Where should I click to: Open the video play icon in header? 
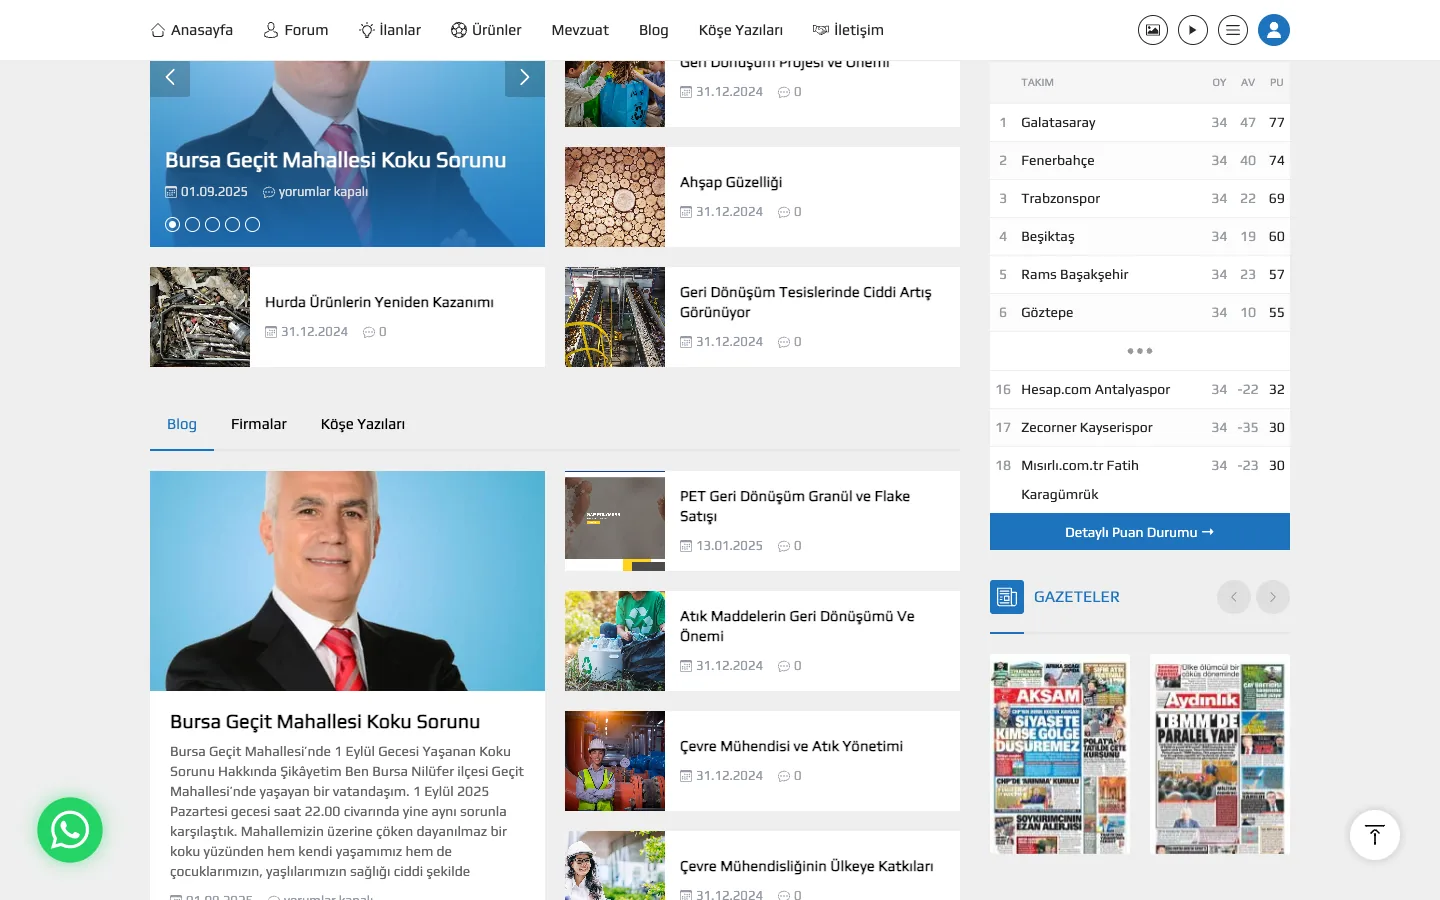1193,30
